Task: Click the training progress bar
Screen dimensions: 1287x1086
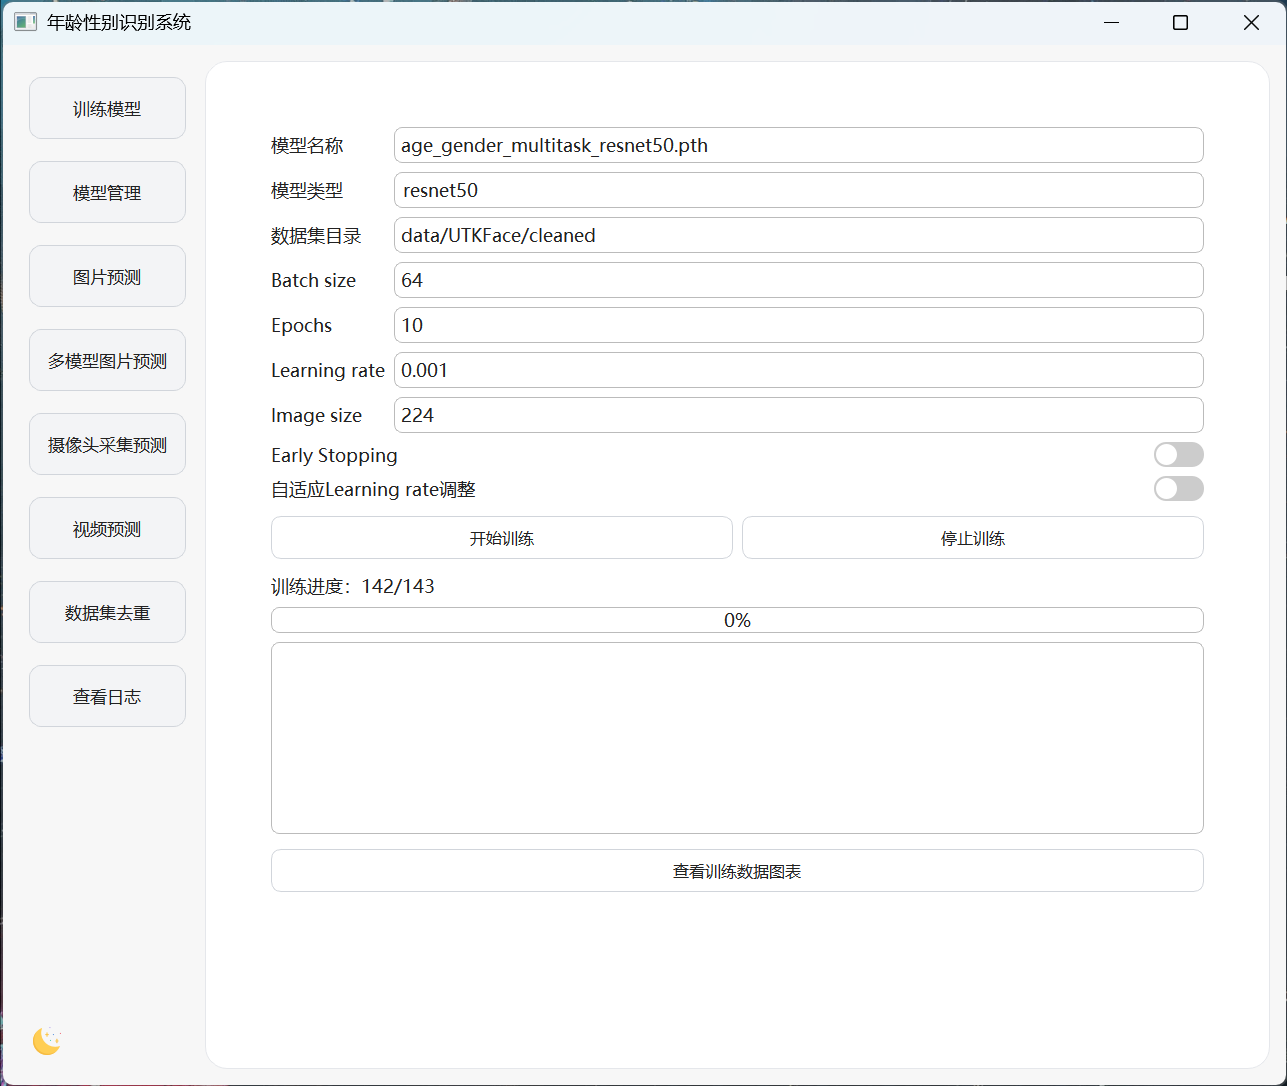Action: point(737,620)
